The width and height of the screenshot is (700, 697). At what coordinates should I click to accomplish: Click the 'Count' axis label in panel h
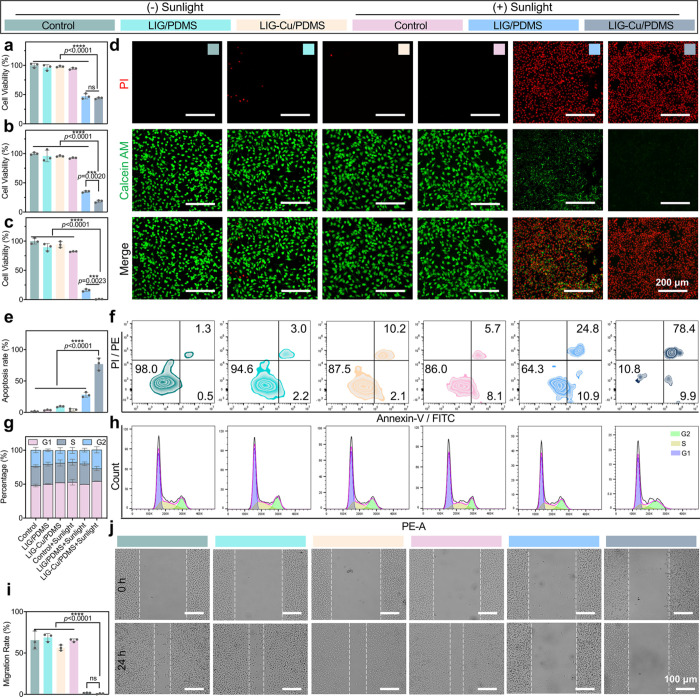[116, 476]
